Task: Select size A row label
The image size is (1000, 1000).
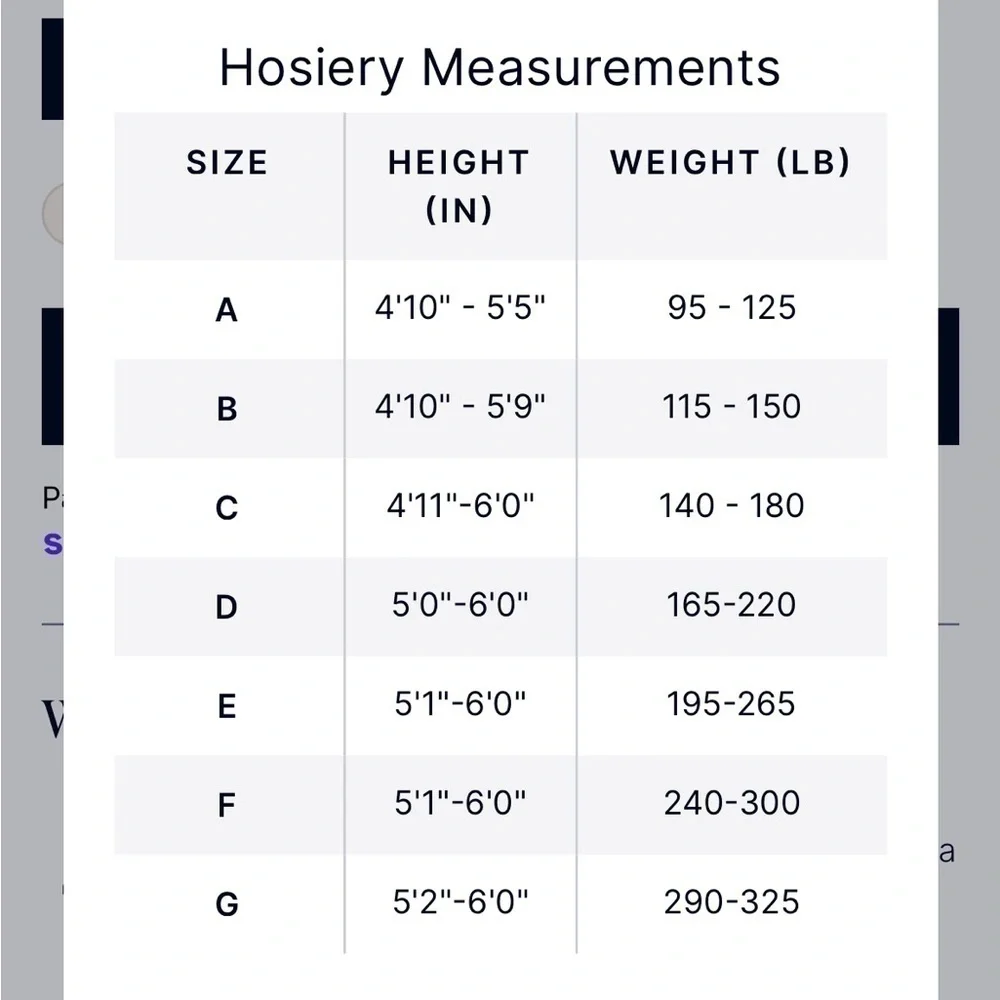Action: pyautogui.click(x=227, y=310)
